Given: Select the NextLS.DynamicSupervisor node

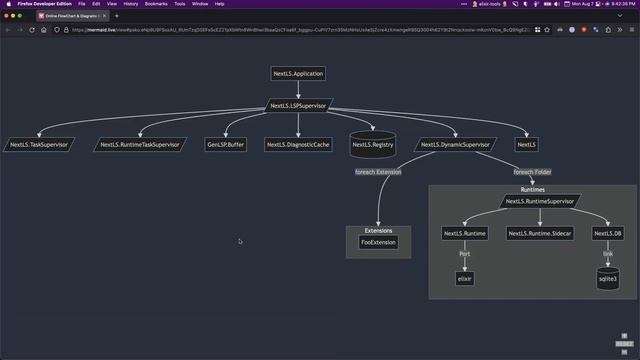Looking at the screenshot, I should [455, 144].
